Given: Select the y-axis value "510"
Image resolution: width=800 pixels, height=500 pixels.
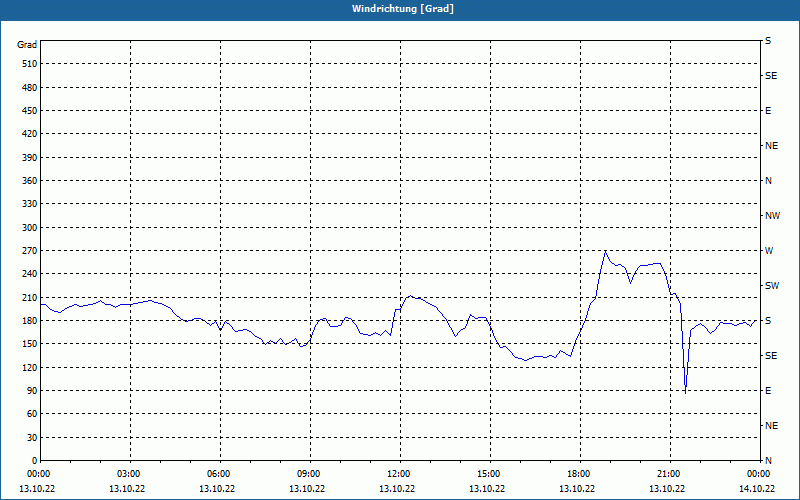Looking at the screenshot, I should [30, 64].
